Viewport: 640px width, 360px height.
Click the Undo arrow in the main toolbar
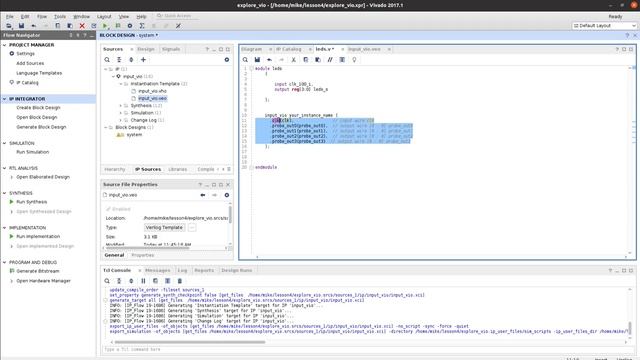(33, 26)
